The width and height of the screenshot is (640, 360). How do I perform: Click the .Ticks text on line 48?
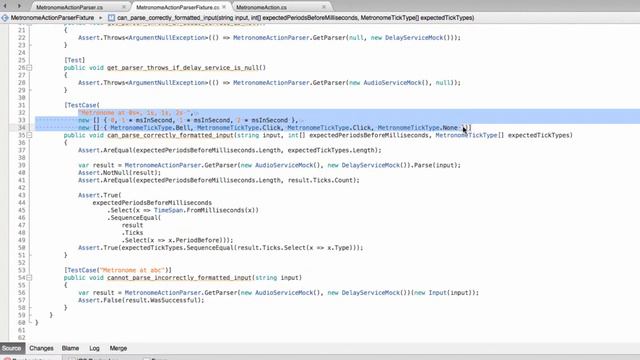pos(132,233)
